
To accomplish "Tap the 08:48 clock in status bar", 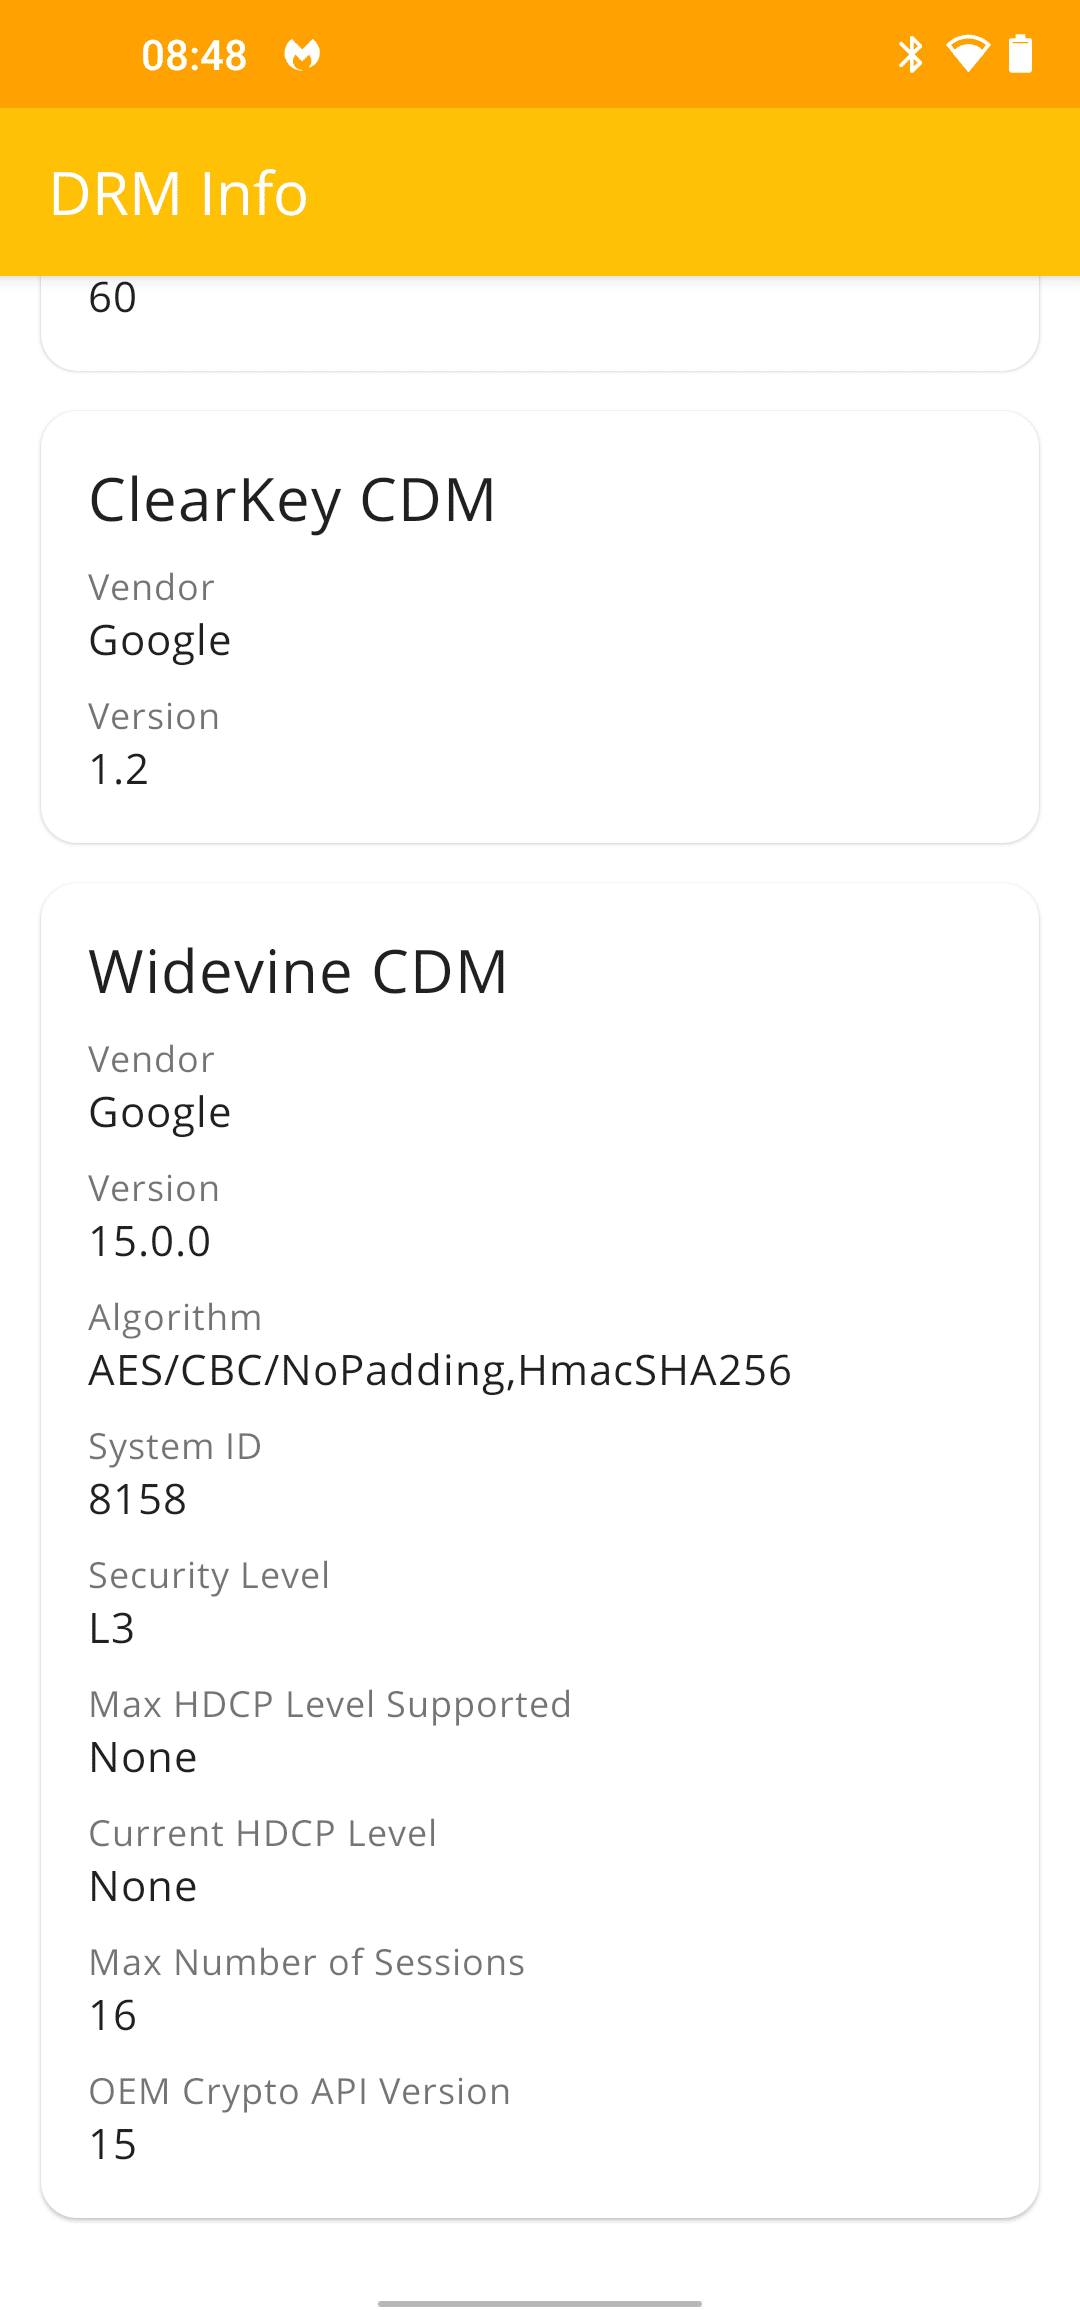I will [x=194, y=55].
